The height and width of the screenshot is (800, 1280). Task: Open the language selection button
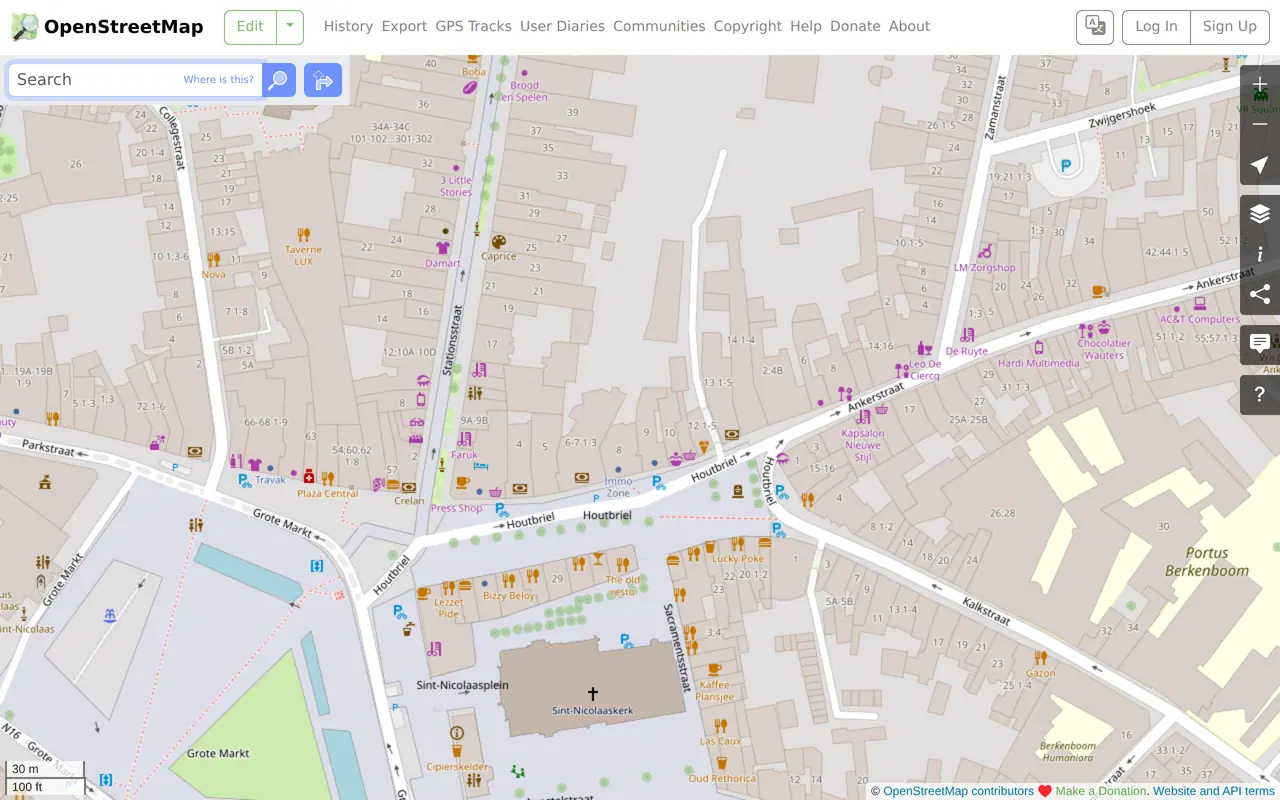click(x=1095, y=27)
